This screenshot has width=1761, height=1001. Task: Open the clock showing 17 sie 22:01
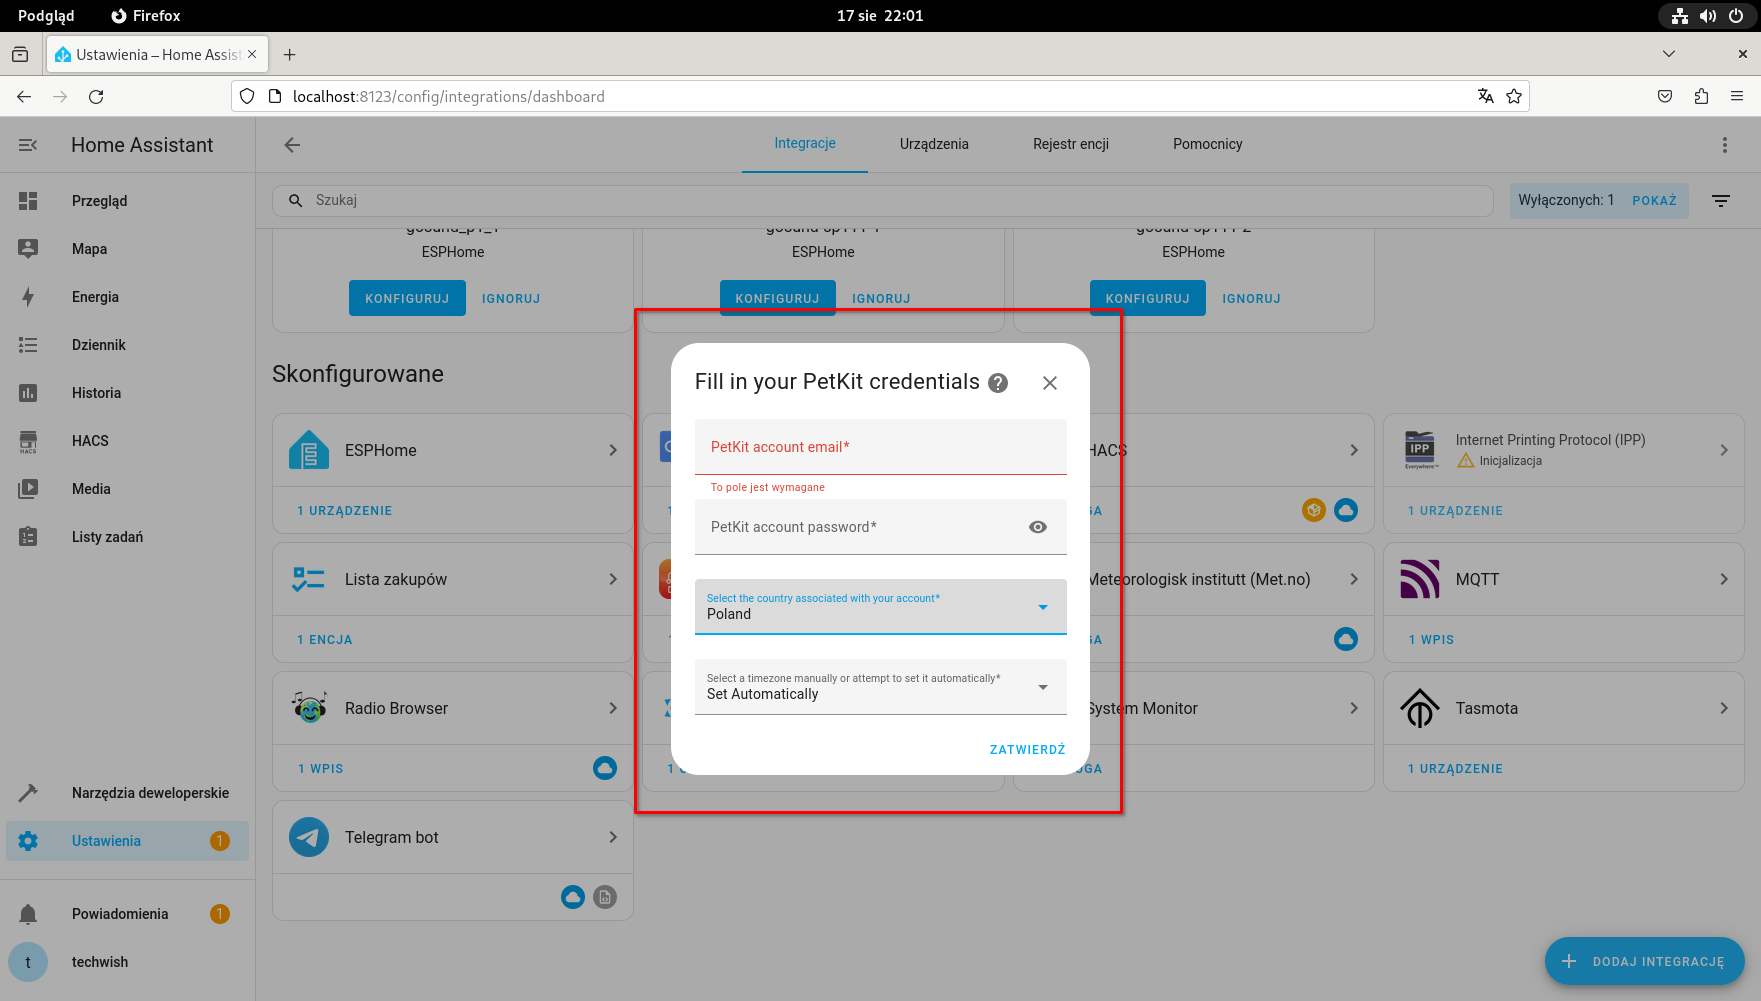click(x=880, y=16)
